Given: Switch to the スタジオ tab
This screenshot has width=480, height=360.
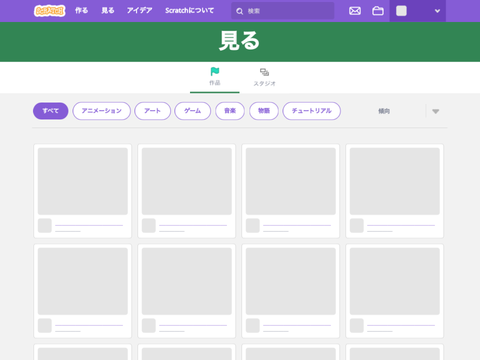Looking at the screenshot, I should point(264,77).
